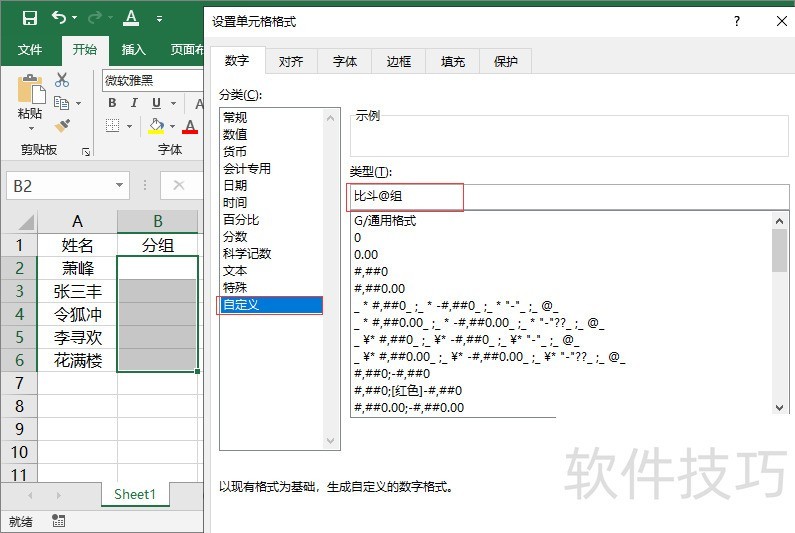Image resolution: width=795 pixels, height=533 pixels.
Task: Switch to the 对齐 tab
Action: tap(291, 61)
